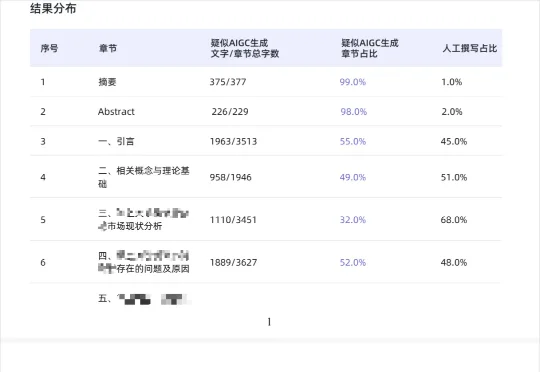Click sequence number 1 in the 摘要 row
The width and height of the screenshot is (540, 372).
(x=43, y=82)
